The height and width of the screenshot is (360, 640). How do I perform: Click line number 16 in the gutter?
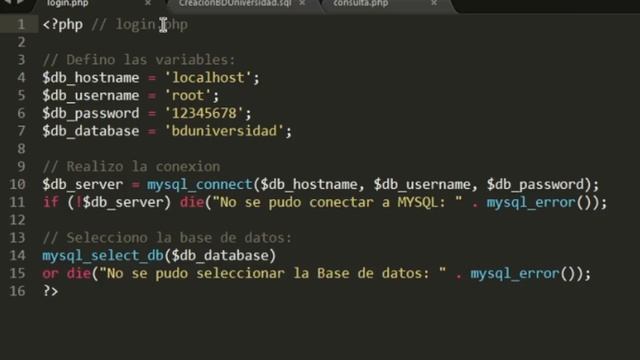point(17,291)
